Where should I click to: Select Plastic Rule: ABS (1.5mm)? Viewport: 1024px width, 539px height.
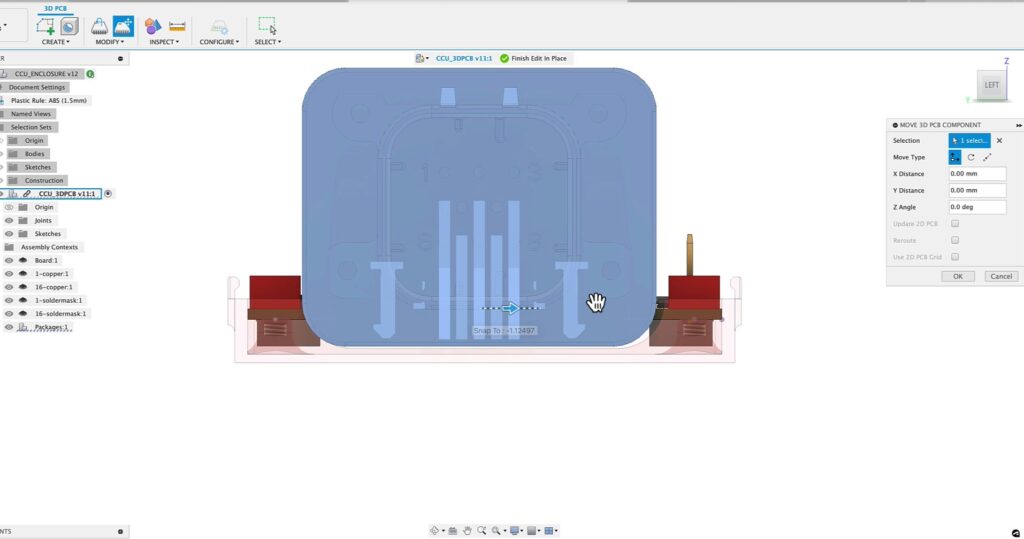click(48, 101)
